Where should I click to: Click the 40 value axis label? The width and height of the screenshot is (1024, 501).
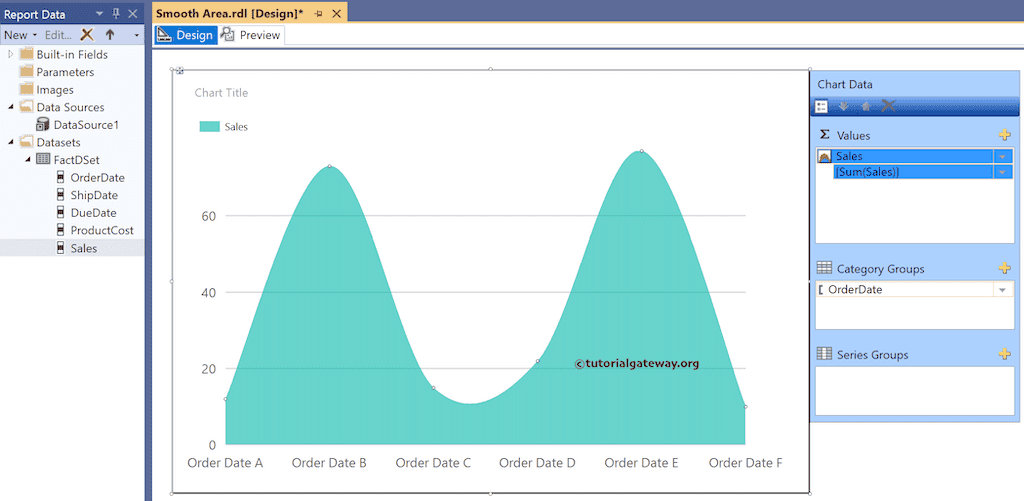coord(208,292)
